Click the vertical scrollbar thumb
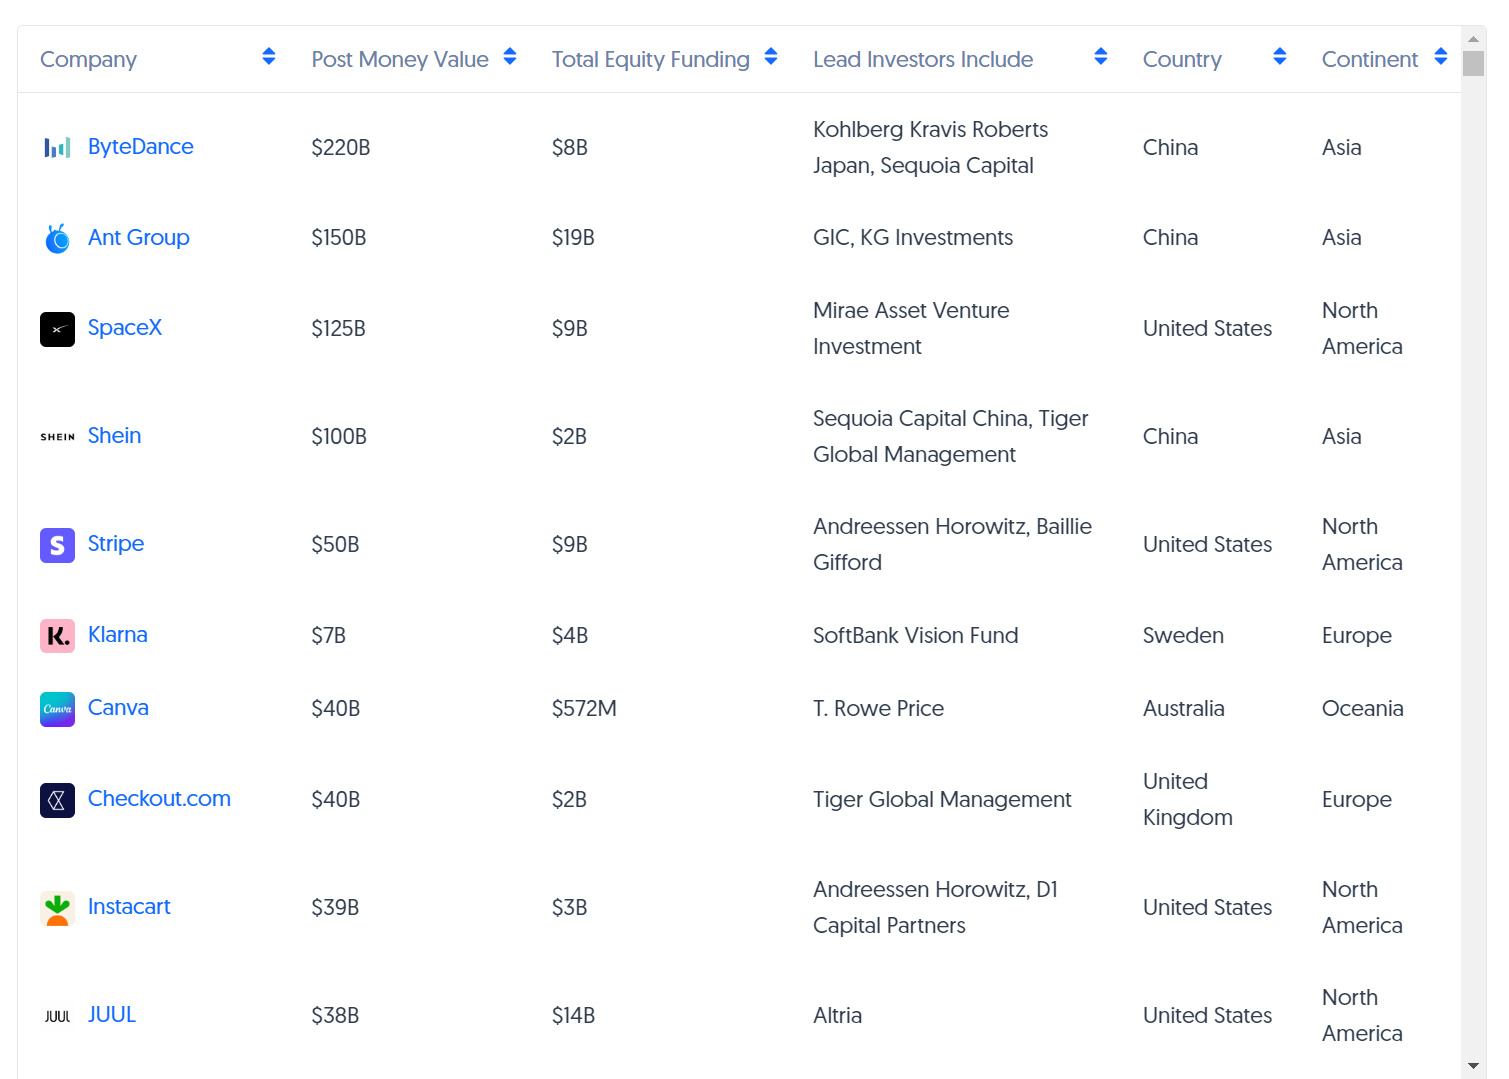Image resolution: width=1509 pixels, height=1079 pixels. point(1473,63)
